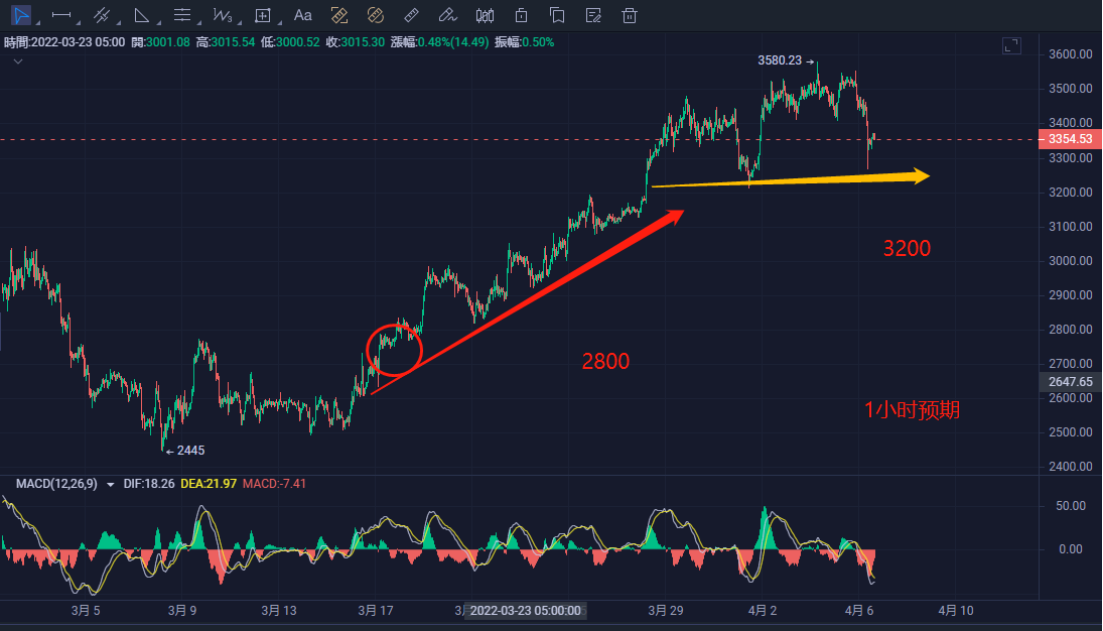Open the Fibonacci levels tool
1103x631 pixels.
[x=182, y=15]
